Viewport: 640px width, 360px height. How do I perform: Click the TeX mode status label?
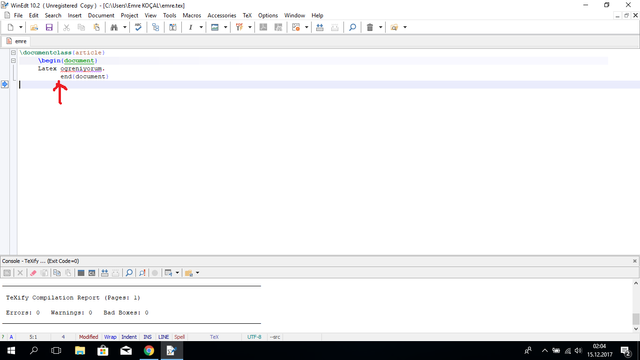[x=214, y=337]
